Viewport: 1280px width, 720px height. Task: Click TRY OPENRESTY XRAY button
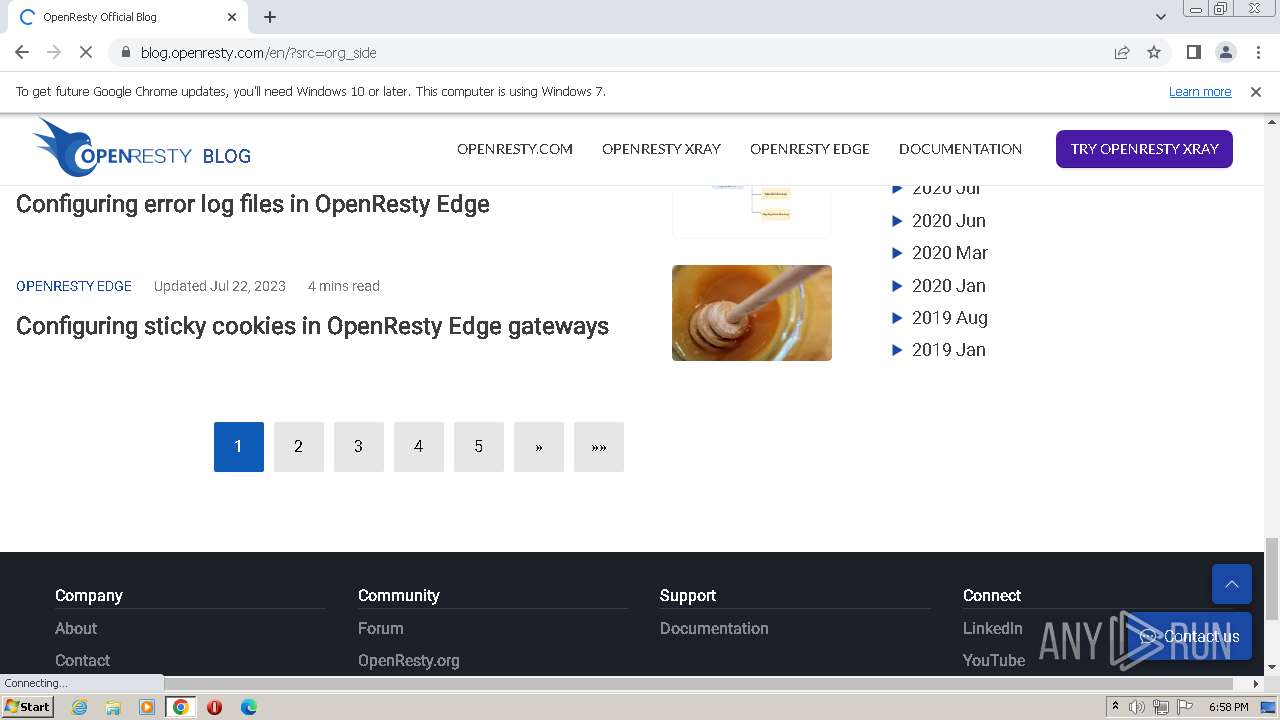click(1144, 149)
